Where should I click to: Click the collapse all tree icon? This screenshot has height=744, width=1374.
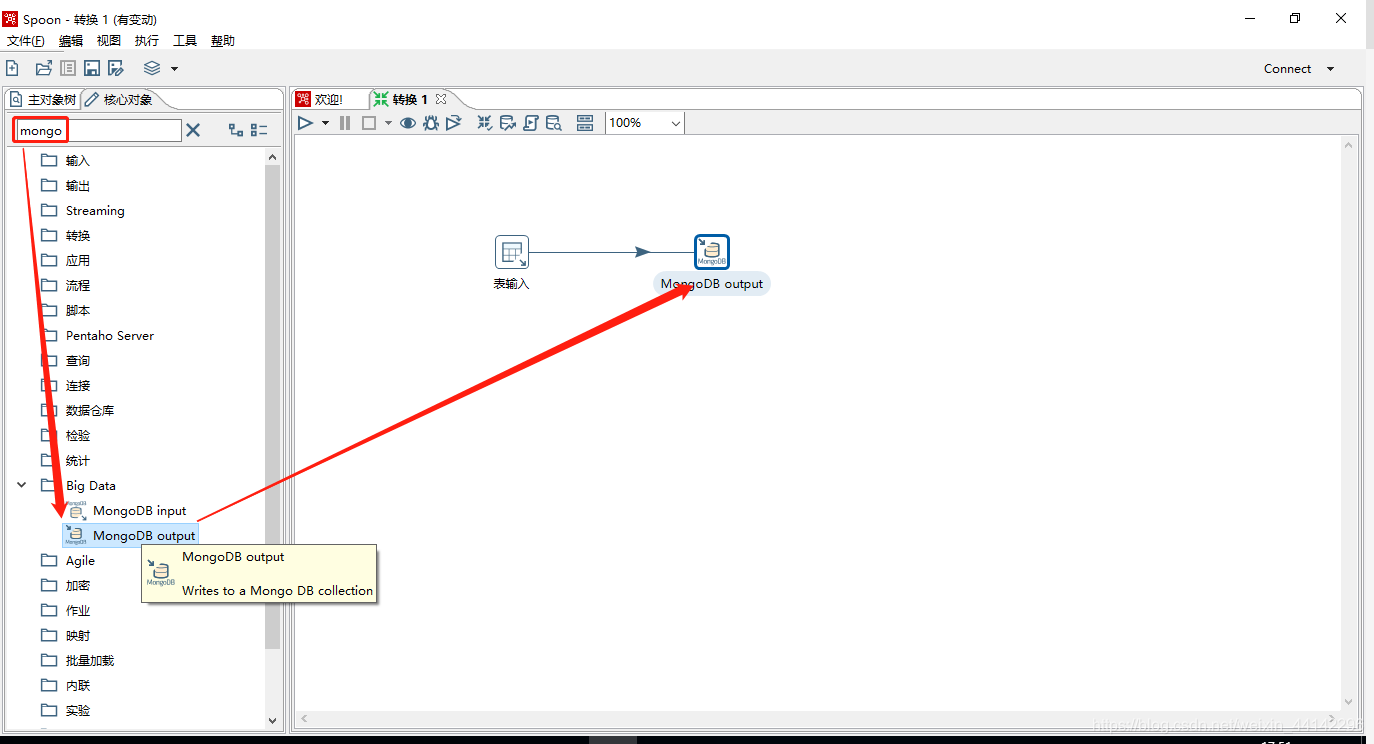[259, 130]
